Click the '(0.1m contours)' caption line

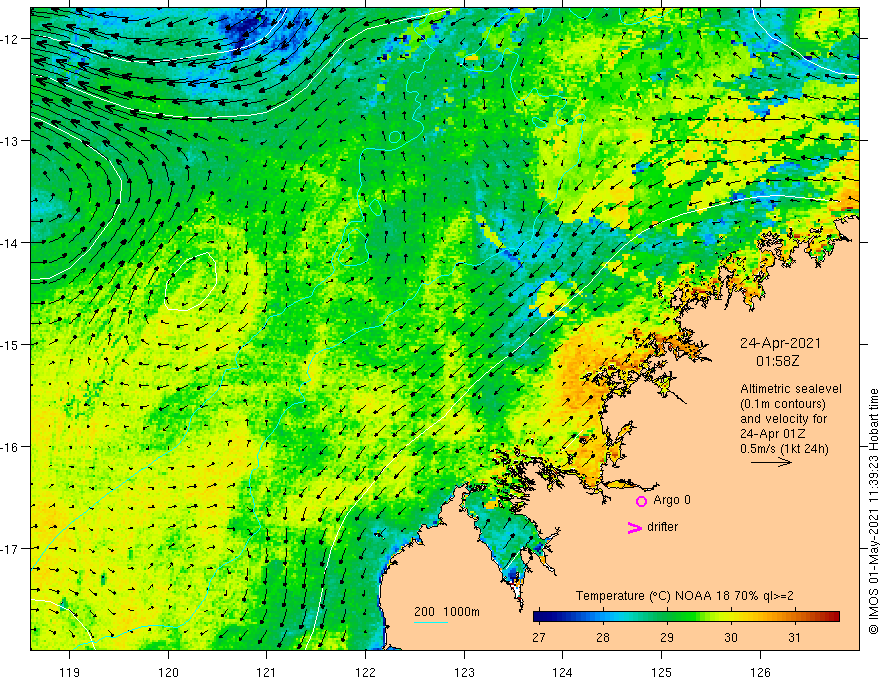[x=783, y=404]
